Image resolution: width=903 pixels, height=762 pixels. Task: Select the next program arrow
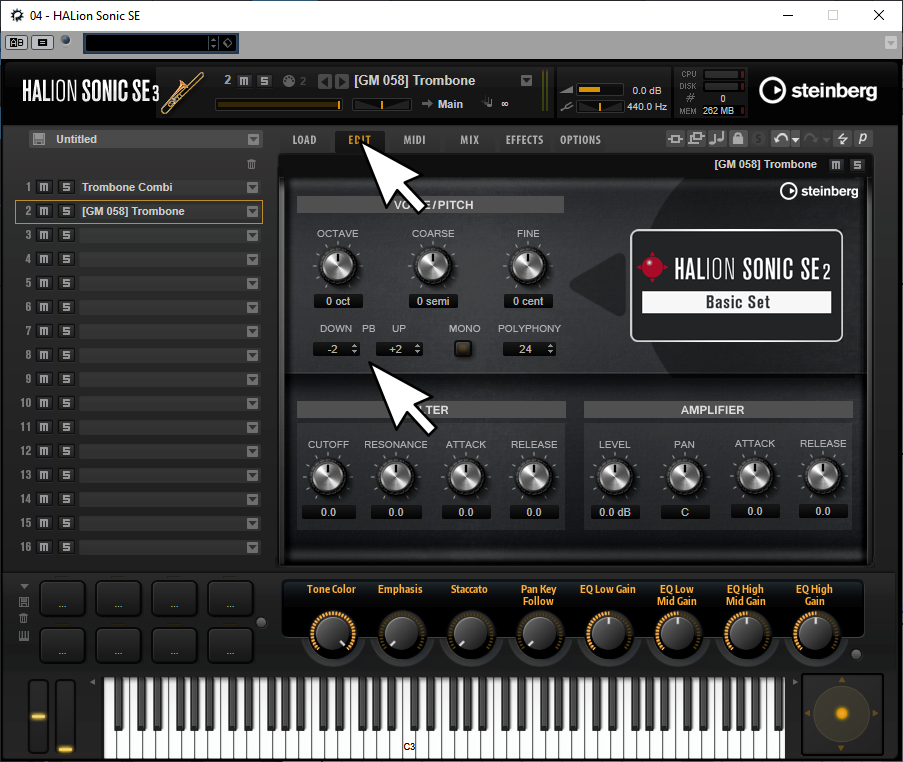click(342, 81)
